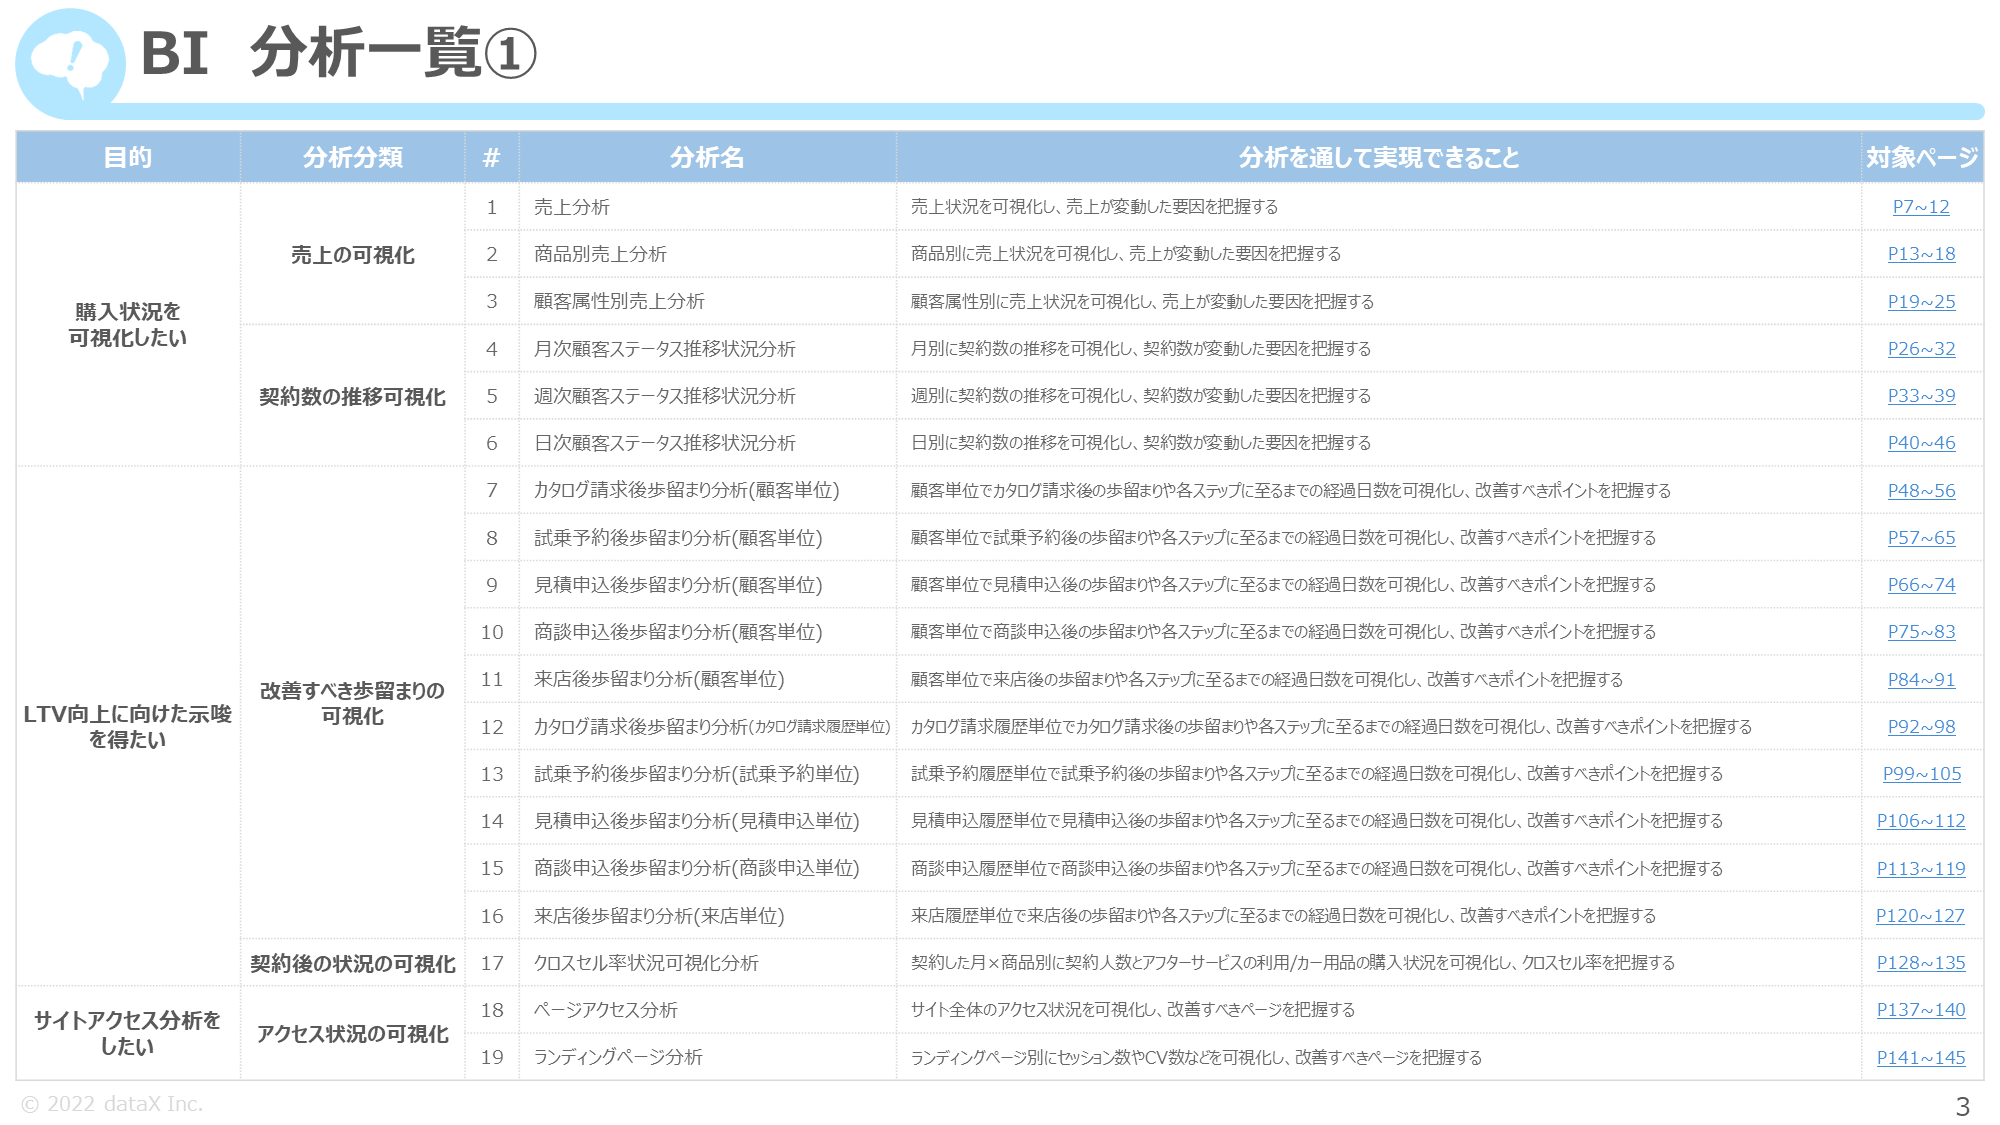2000x1125 pixels.
Task: Click 商談申込後歩留まり分析(商談申込単位) name
Action: point(697,868)
